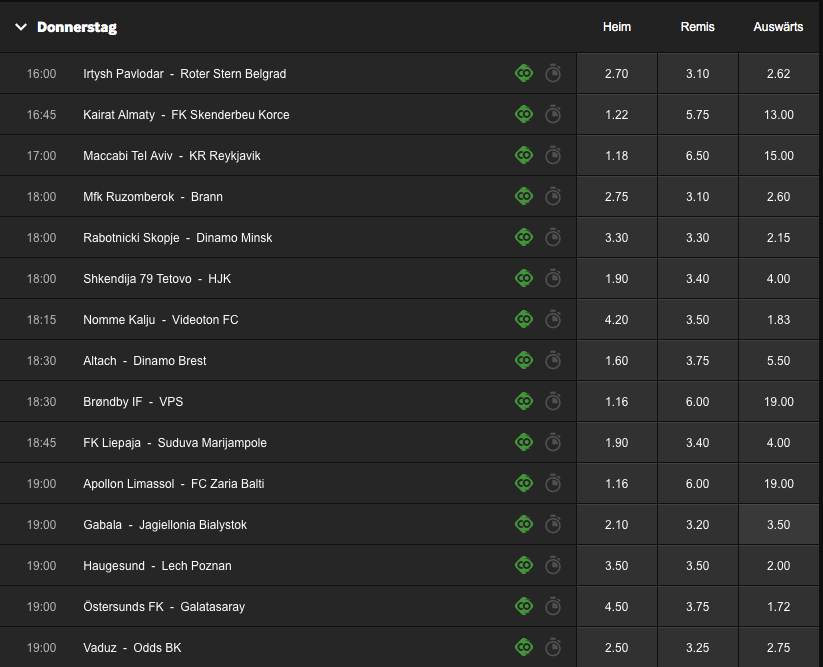Image resolution: width=823 pixels, height=667 pixels.
Task: Click stopwatch icon for Mfk Ruzomberok match
Action: pyautogui.click(x=553, y=196)
